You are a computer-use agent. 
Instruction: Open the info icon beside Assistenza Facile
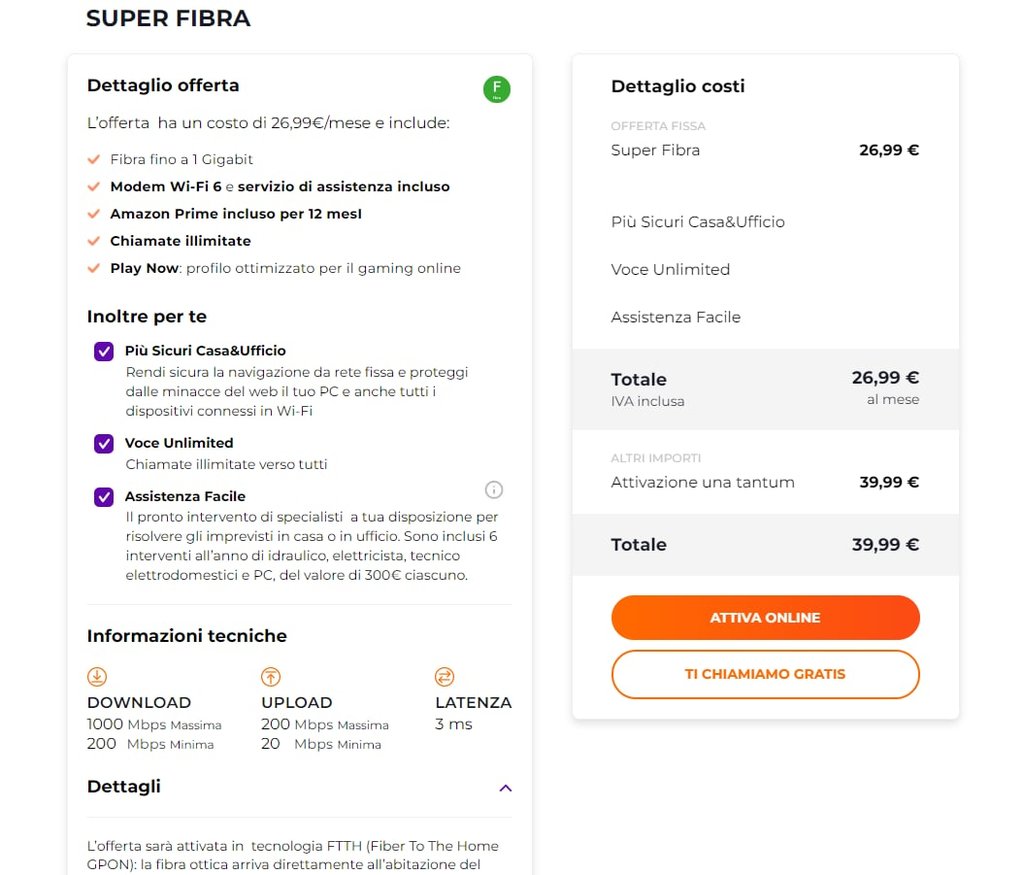(494, 490)
